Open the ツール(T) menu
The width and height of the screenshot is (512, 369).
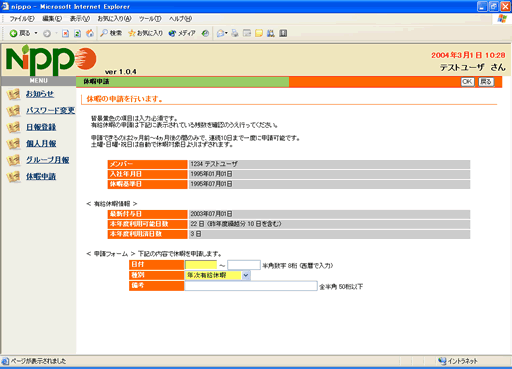(150, 19)
